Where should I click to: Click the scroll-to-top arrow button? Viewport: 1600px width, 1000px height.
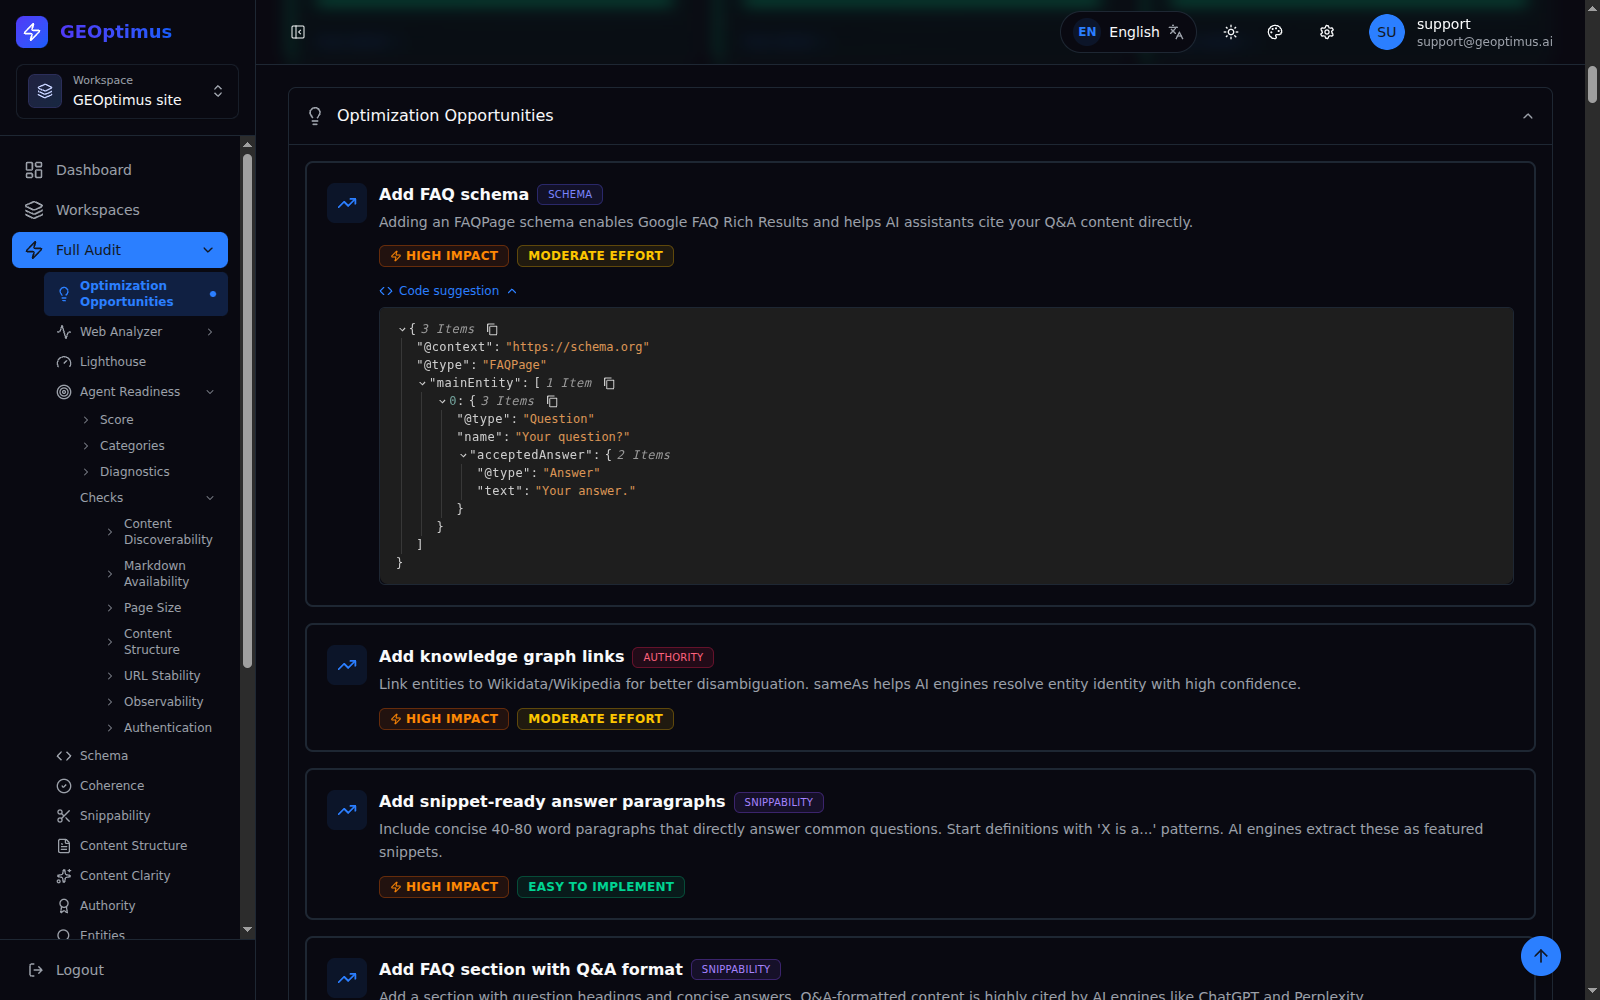point(1541,956)
